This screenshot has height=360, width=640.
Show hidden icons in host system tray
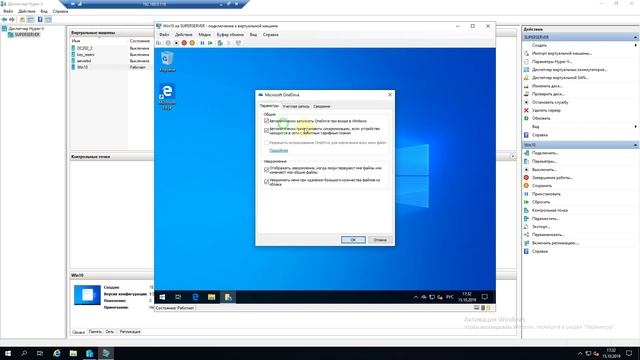click(580, 353)
